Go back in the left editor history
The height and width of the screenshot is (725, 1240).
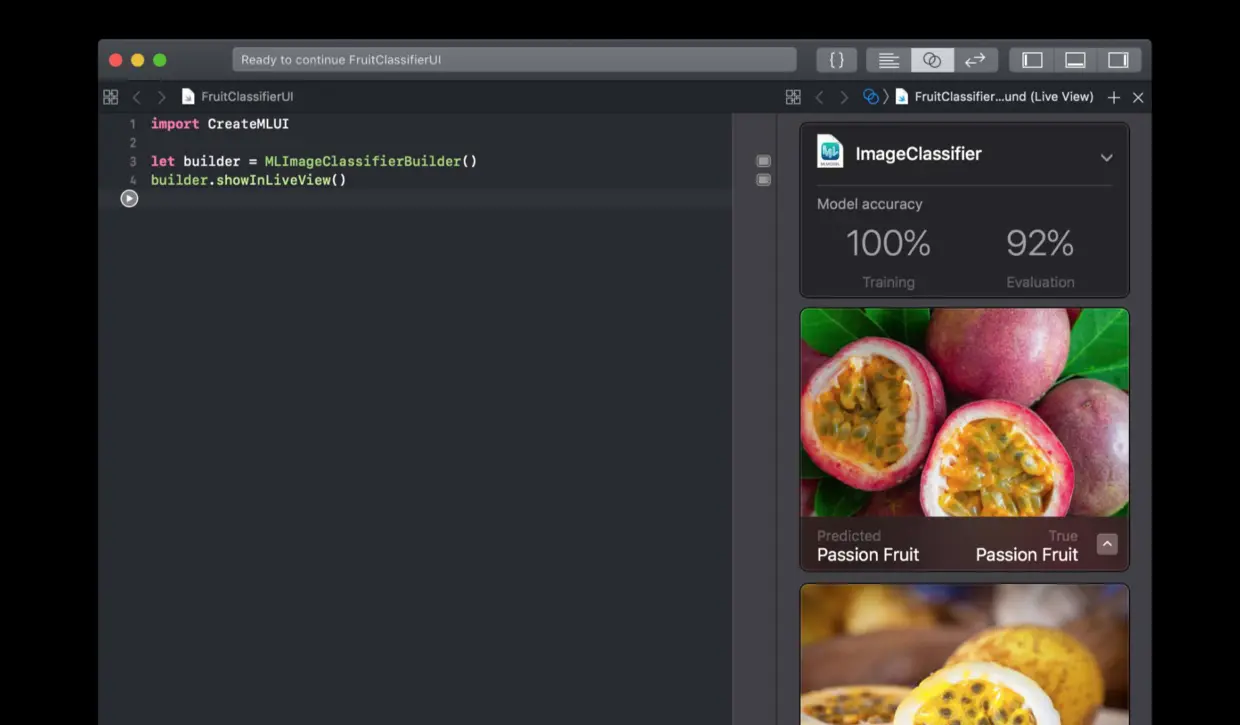[137, 97]
